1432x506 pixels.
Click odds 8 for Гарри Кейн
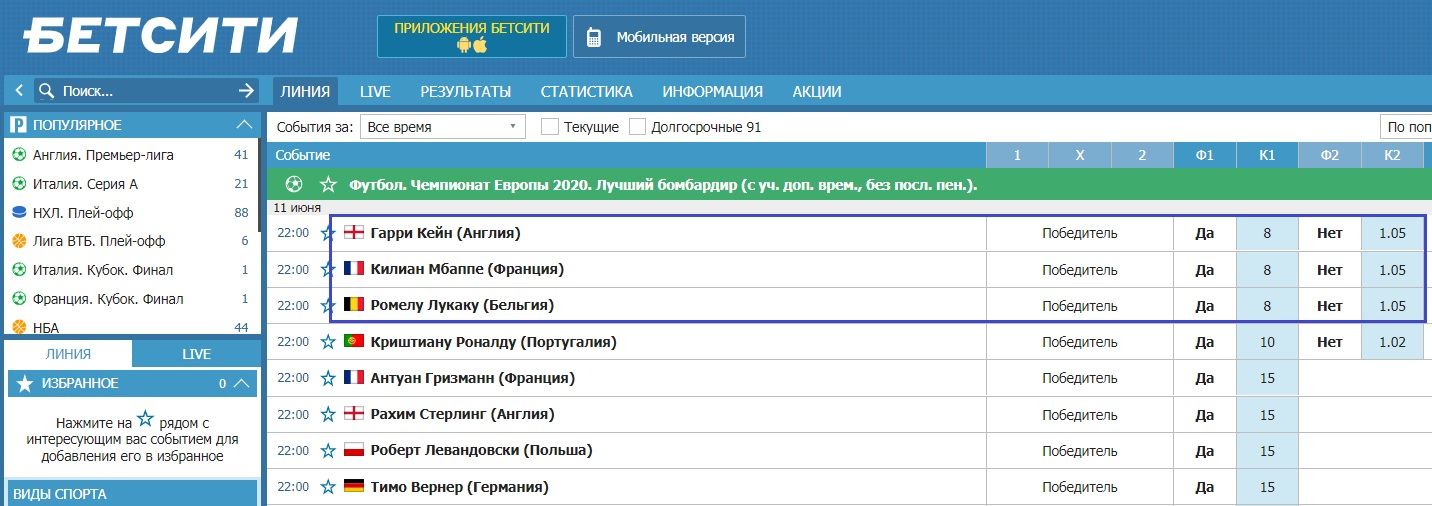(x=1267, y=233)
